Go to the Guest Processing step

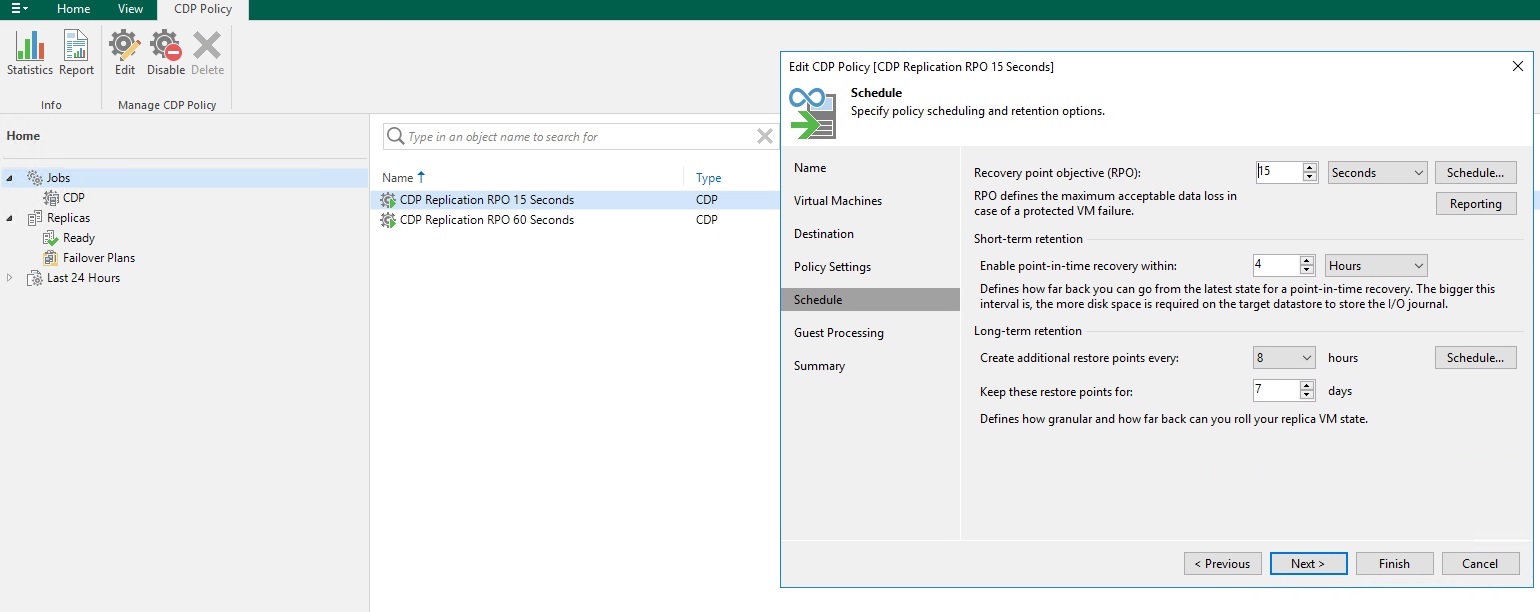(838, 333)
